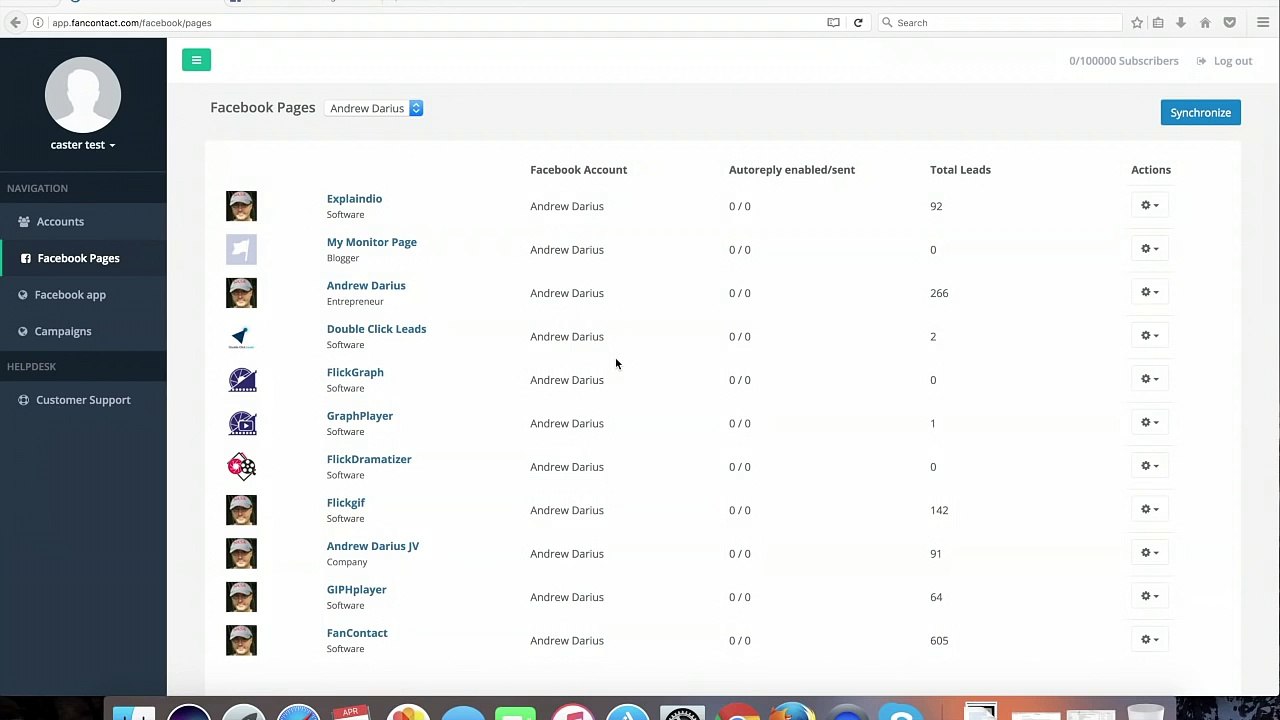
Task: Click the FlickGraph logo thumbnail
Action: tap(241, 380)
